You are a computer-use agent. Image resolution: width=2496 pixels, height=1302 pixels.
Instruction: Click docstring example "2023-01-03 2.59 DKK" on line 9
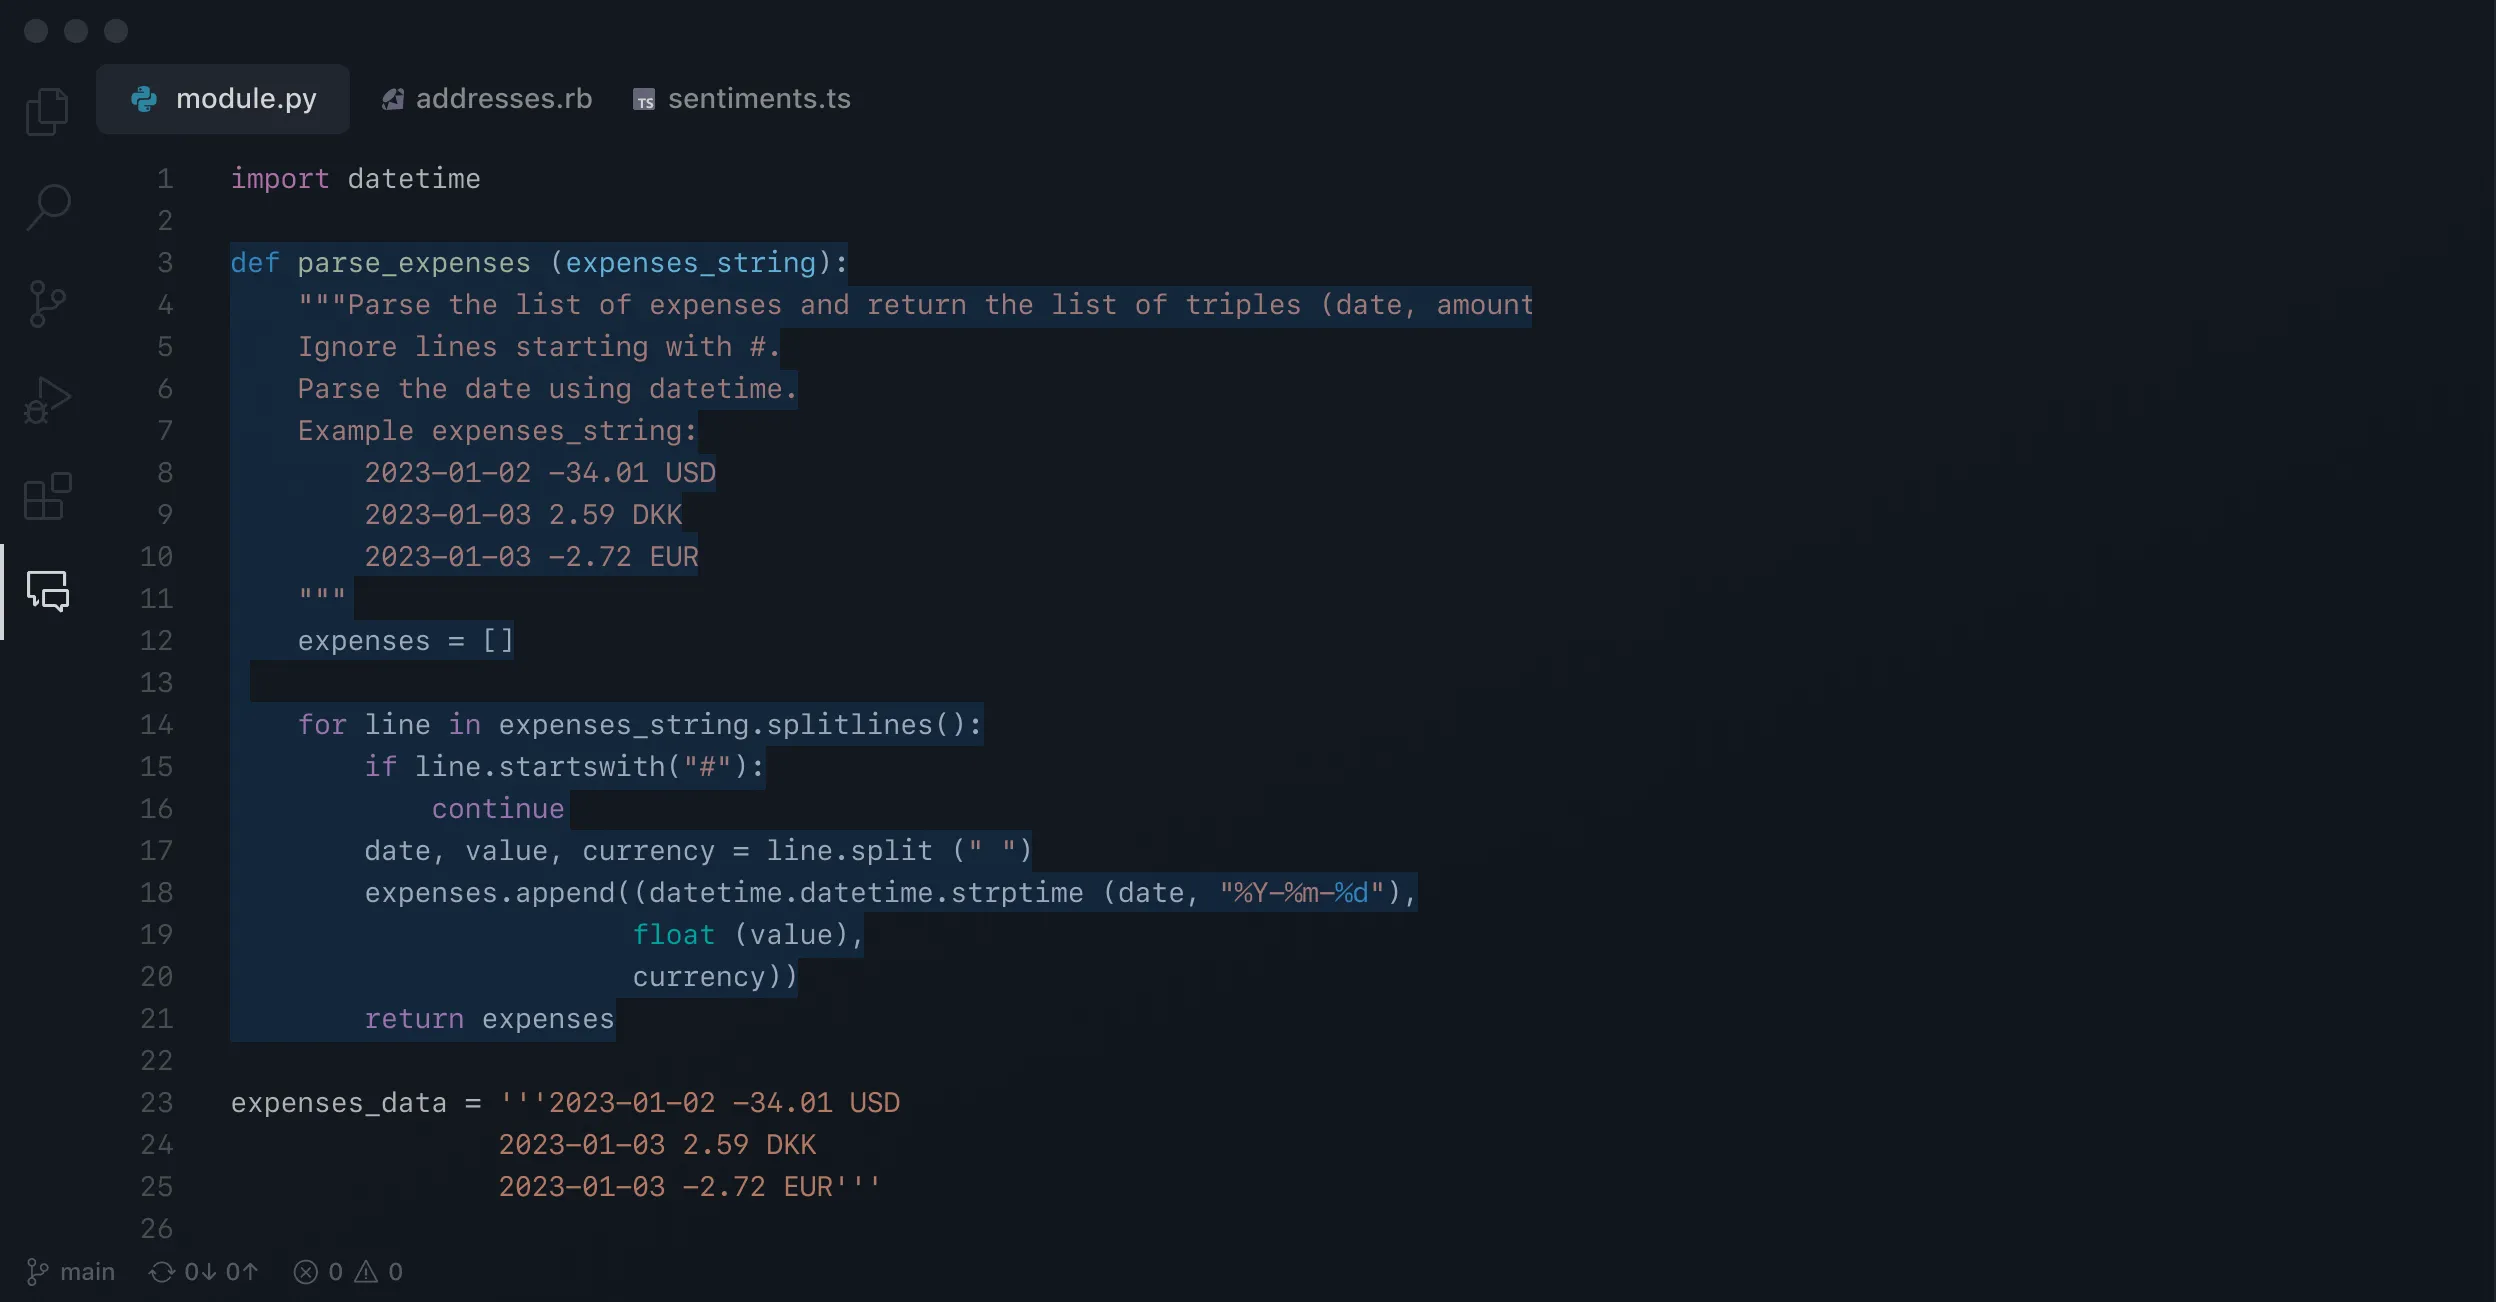point(523,515)
